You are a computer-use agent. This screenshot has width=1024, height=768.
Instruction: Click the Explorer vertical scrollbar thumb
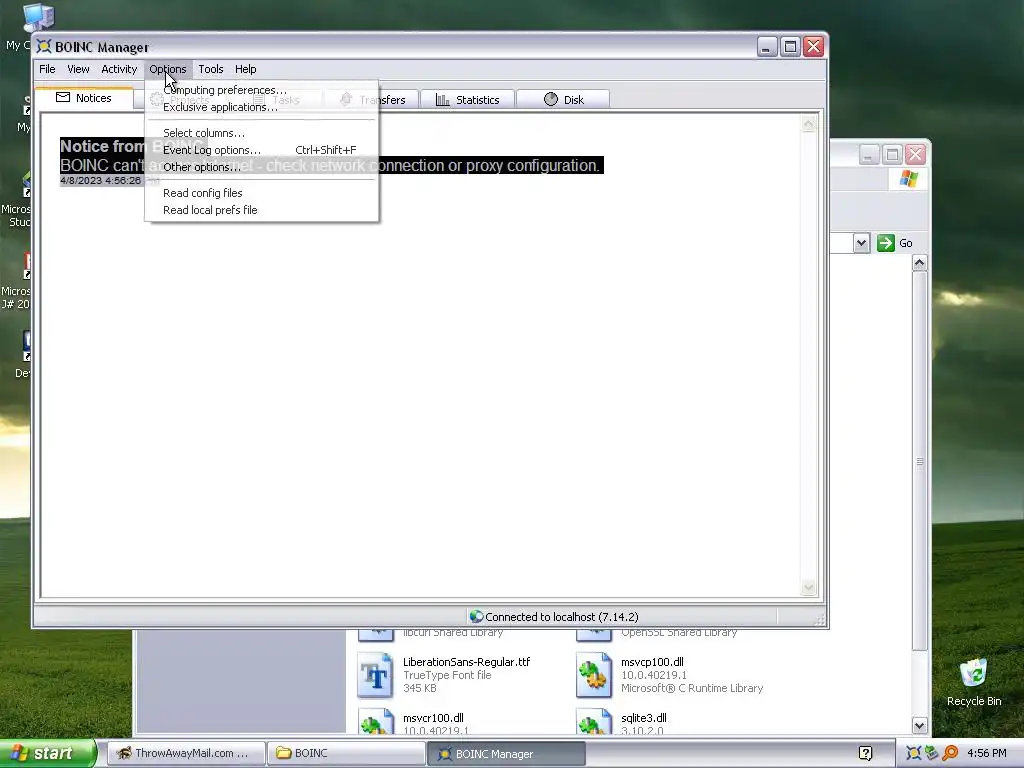pos(920,461)
